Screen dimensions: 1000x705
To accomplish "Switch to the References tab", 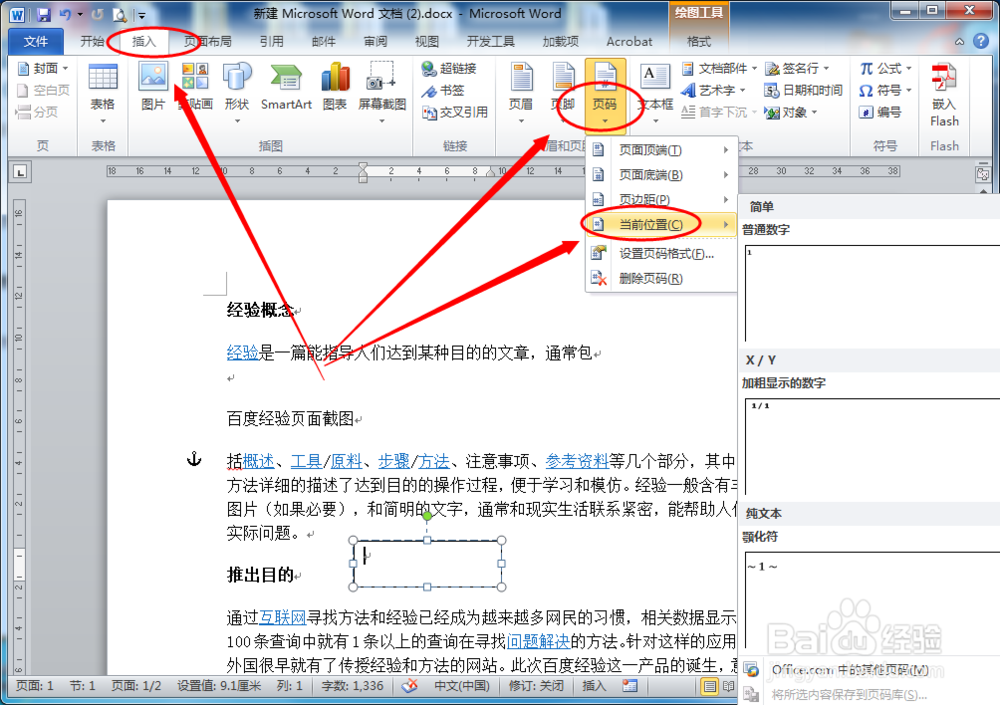I will [271, 41].
